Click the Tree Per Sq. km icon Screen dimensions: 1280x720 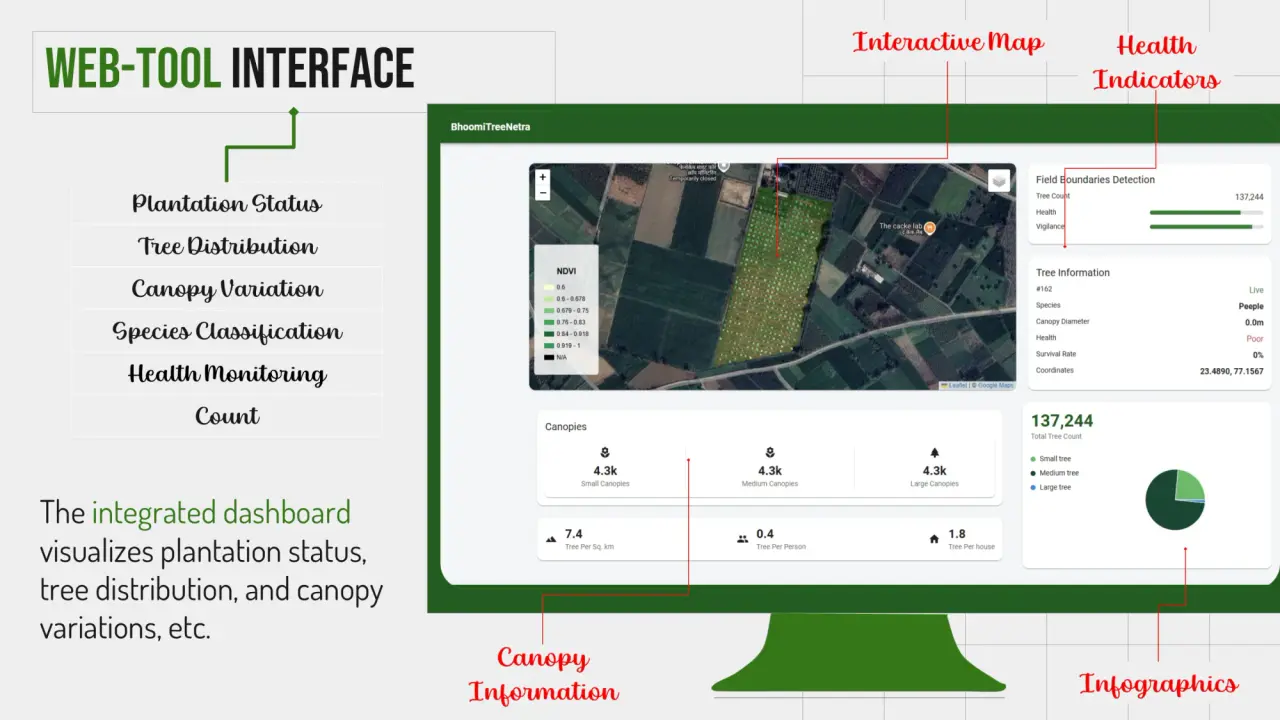[551, 539]
